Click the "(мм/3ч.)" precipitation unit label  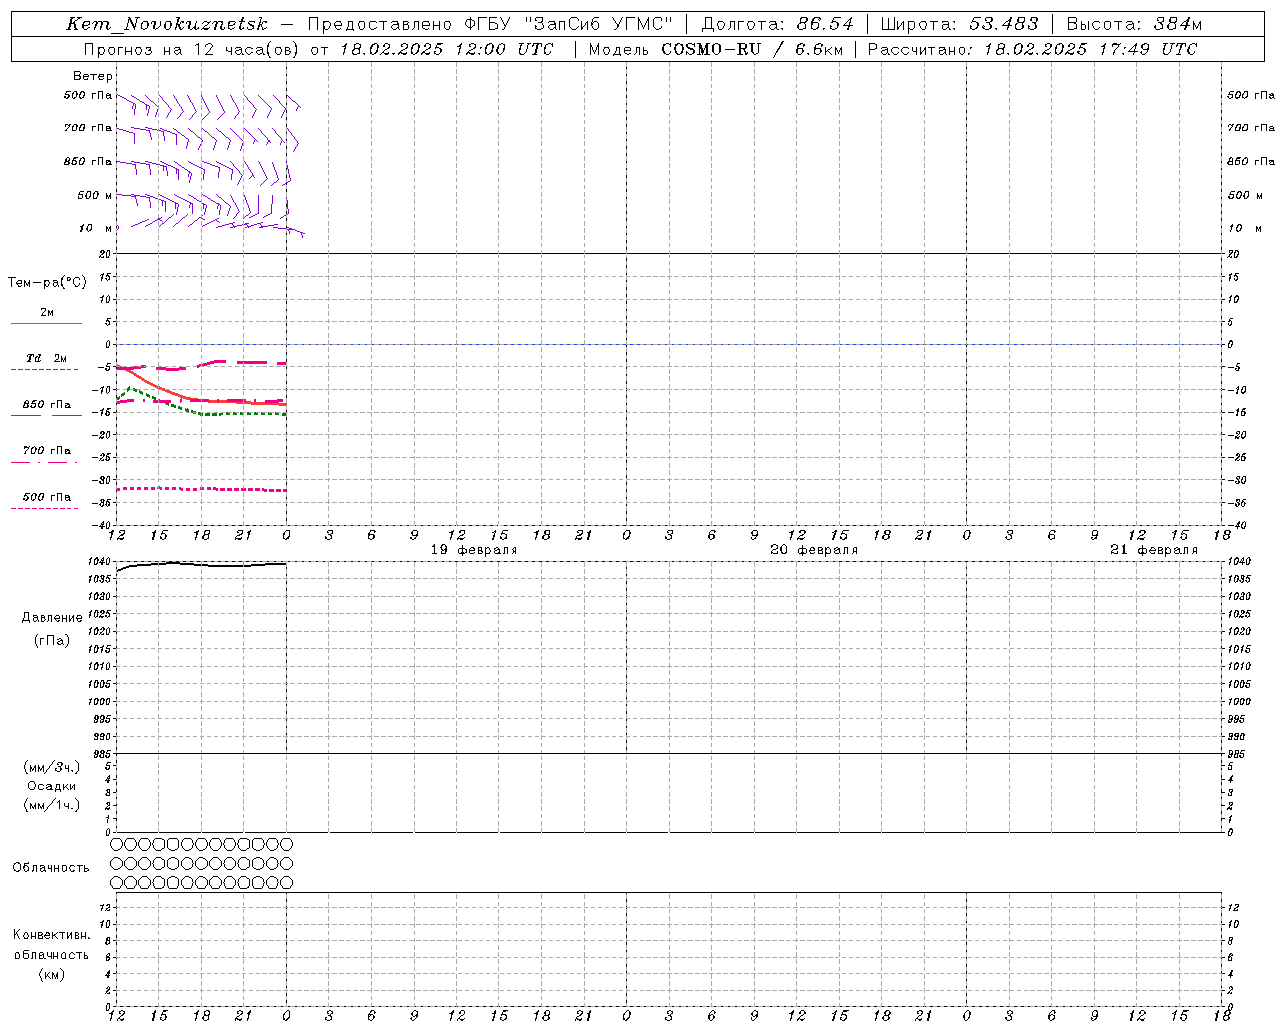point(52,767)
